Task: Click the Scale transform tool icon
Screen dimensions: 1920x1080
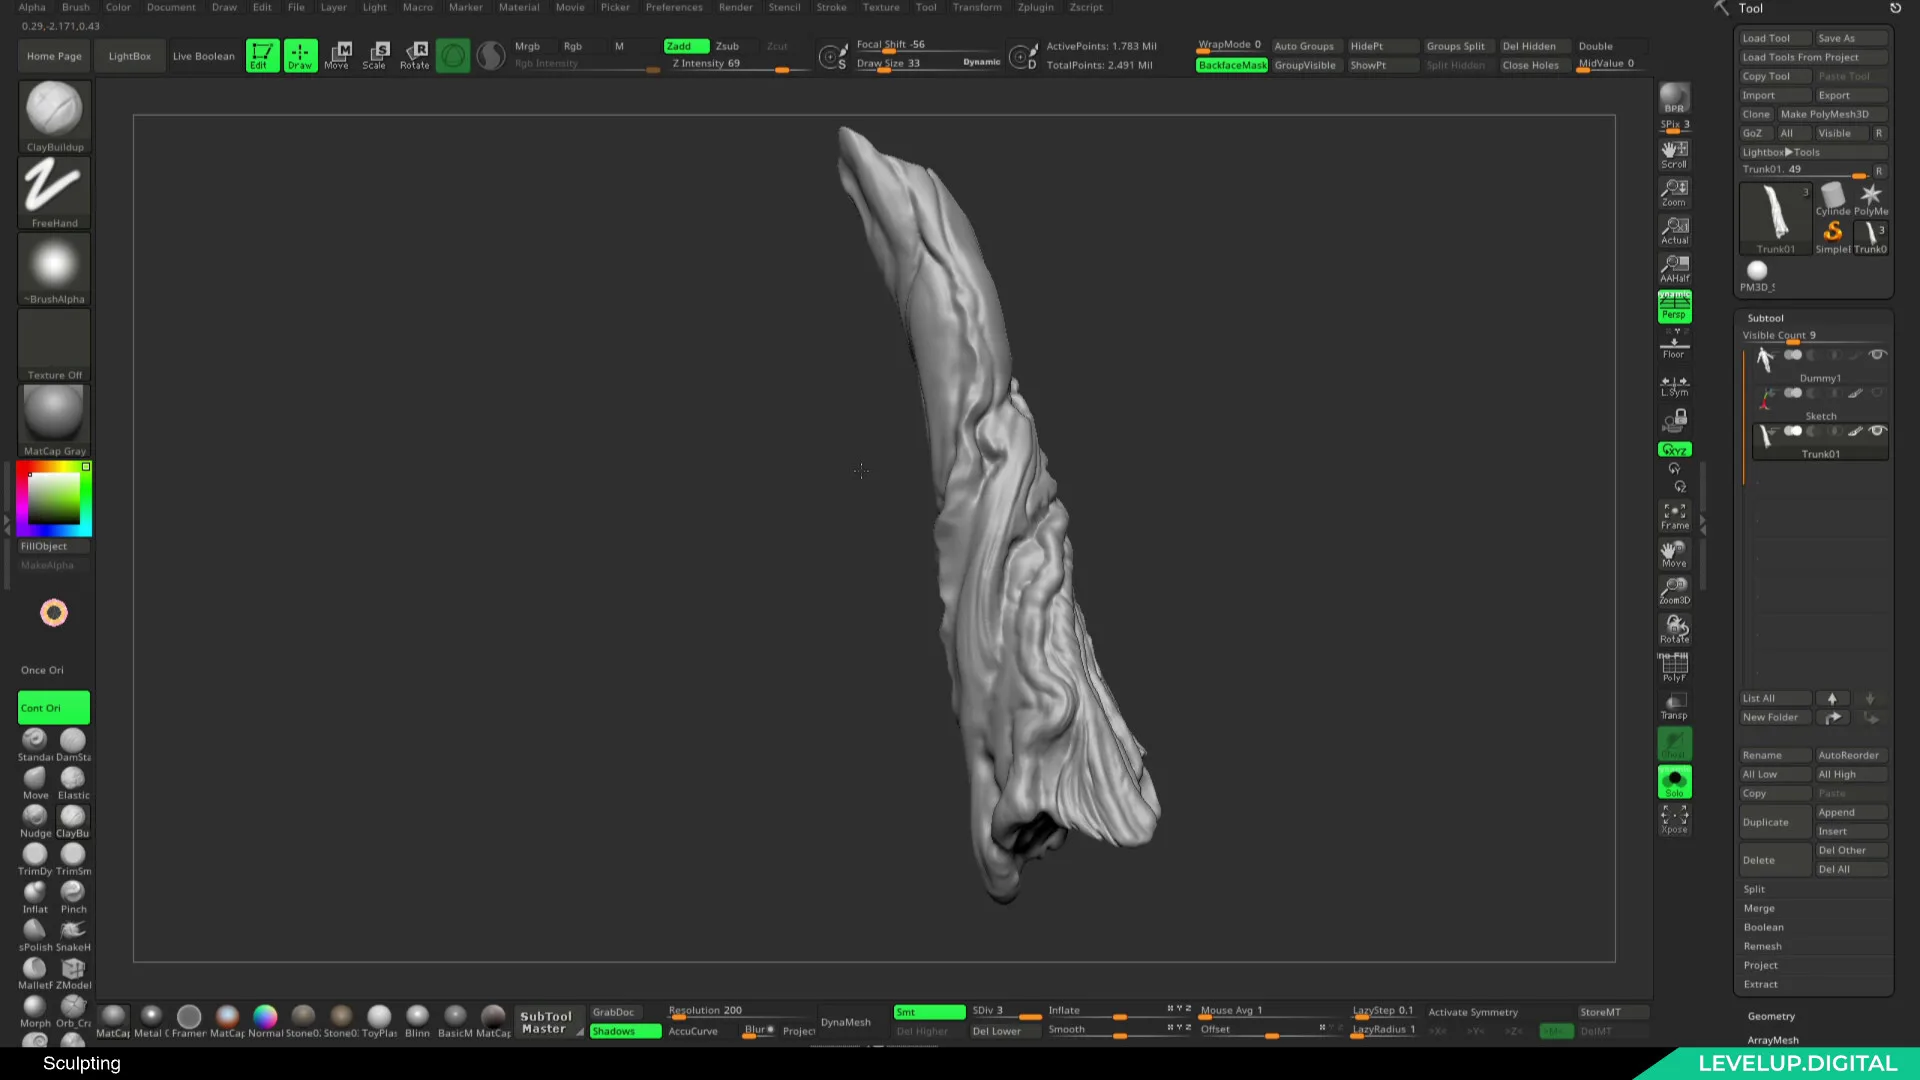Action: coord(375,55)
